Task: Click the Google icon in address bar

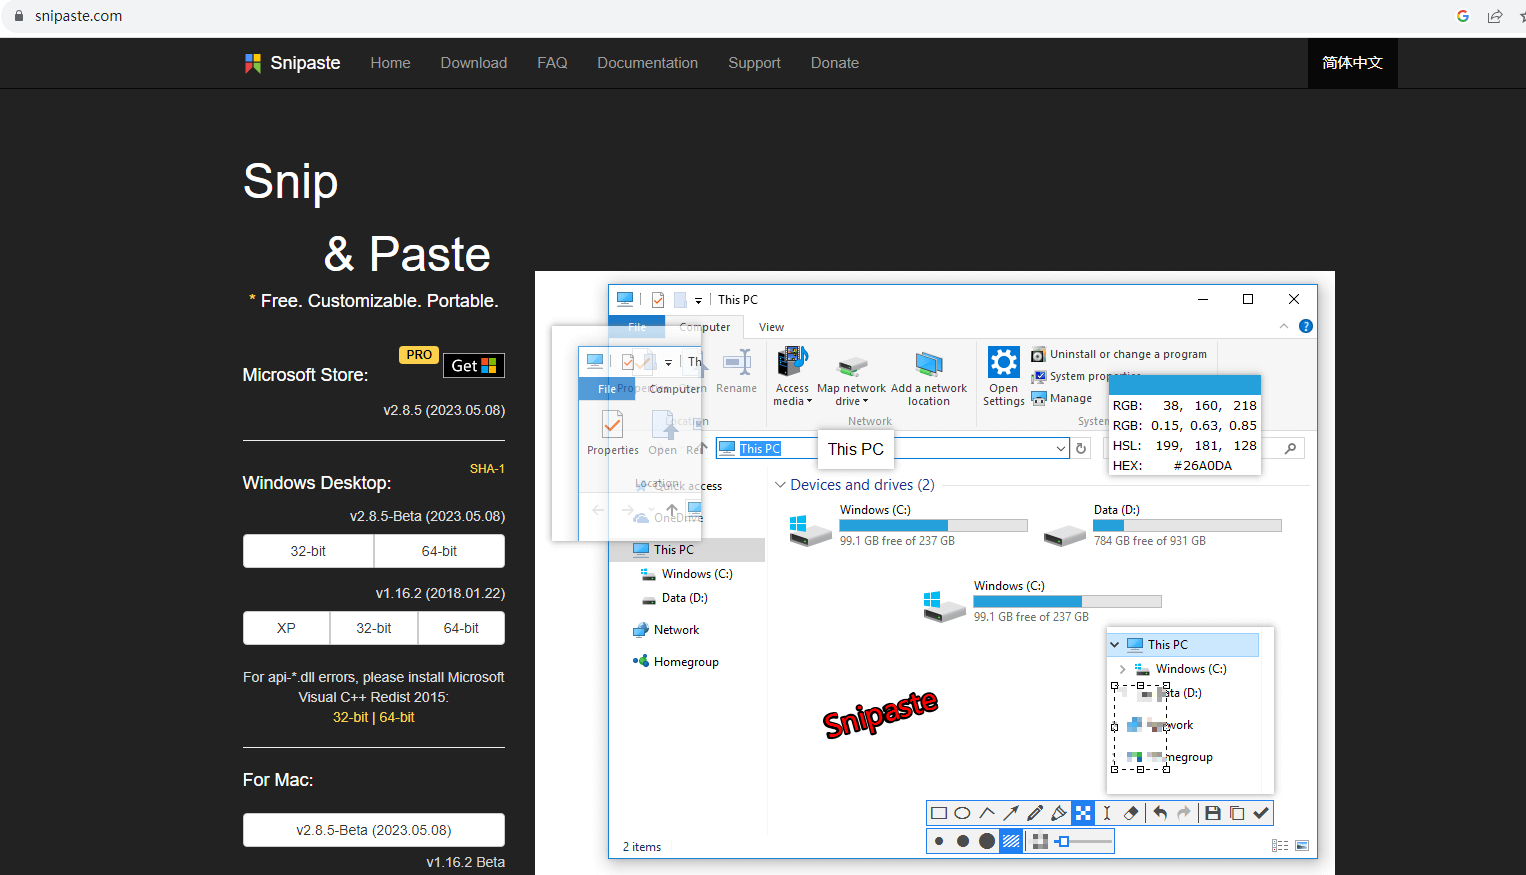Action: (x=1463, y=16)
